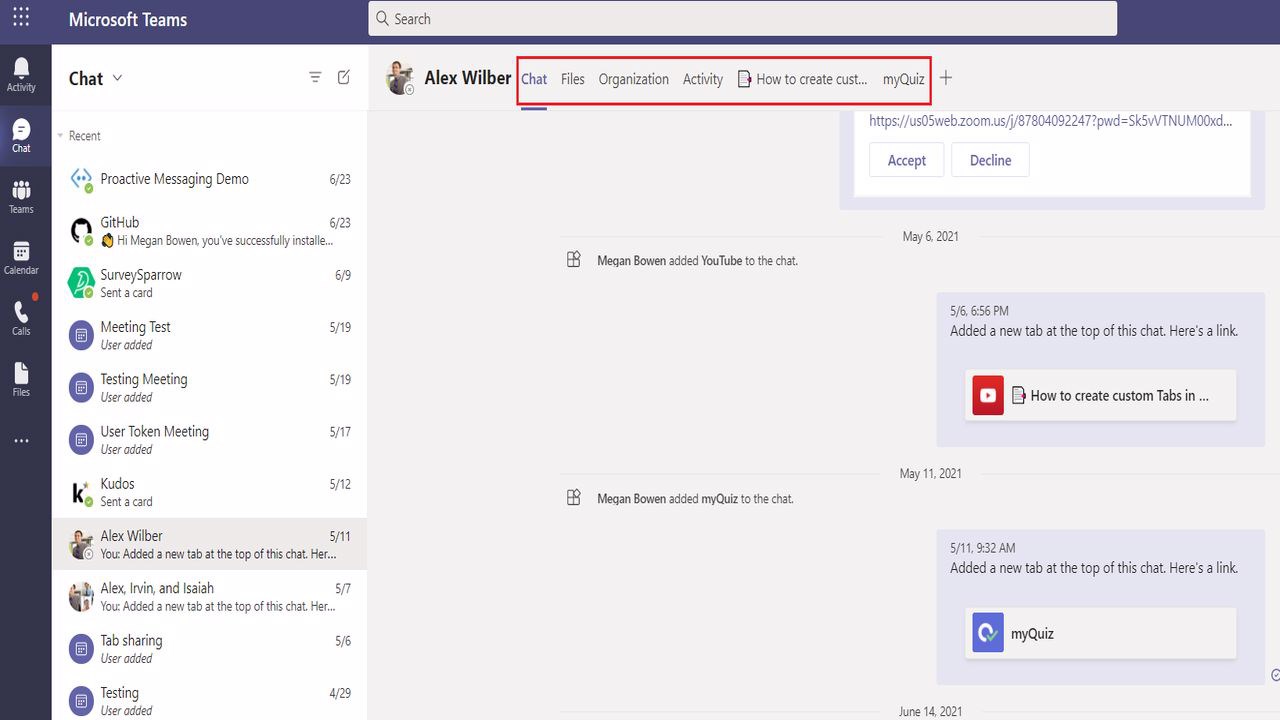
Task: Open Calls in the left rail
Action: pyautogui.click(x=21, y=319)
